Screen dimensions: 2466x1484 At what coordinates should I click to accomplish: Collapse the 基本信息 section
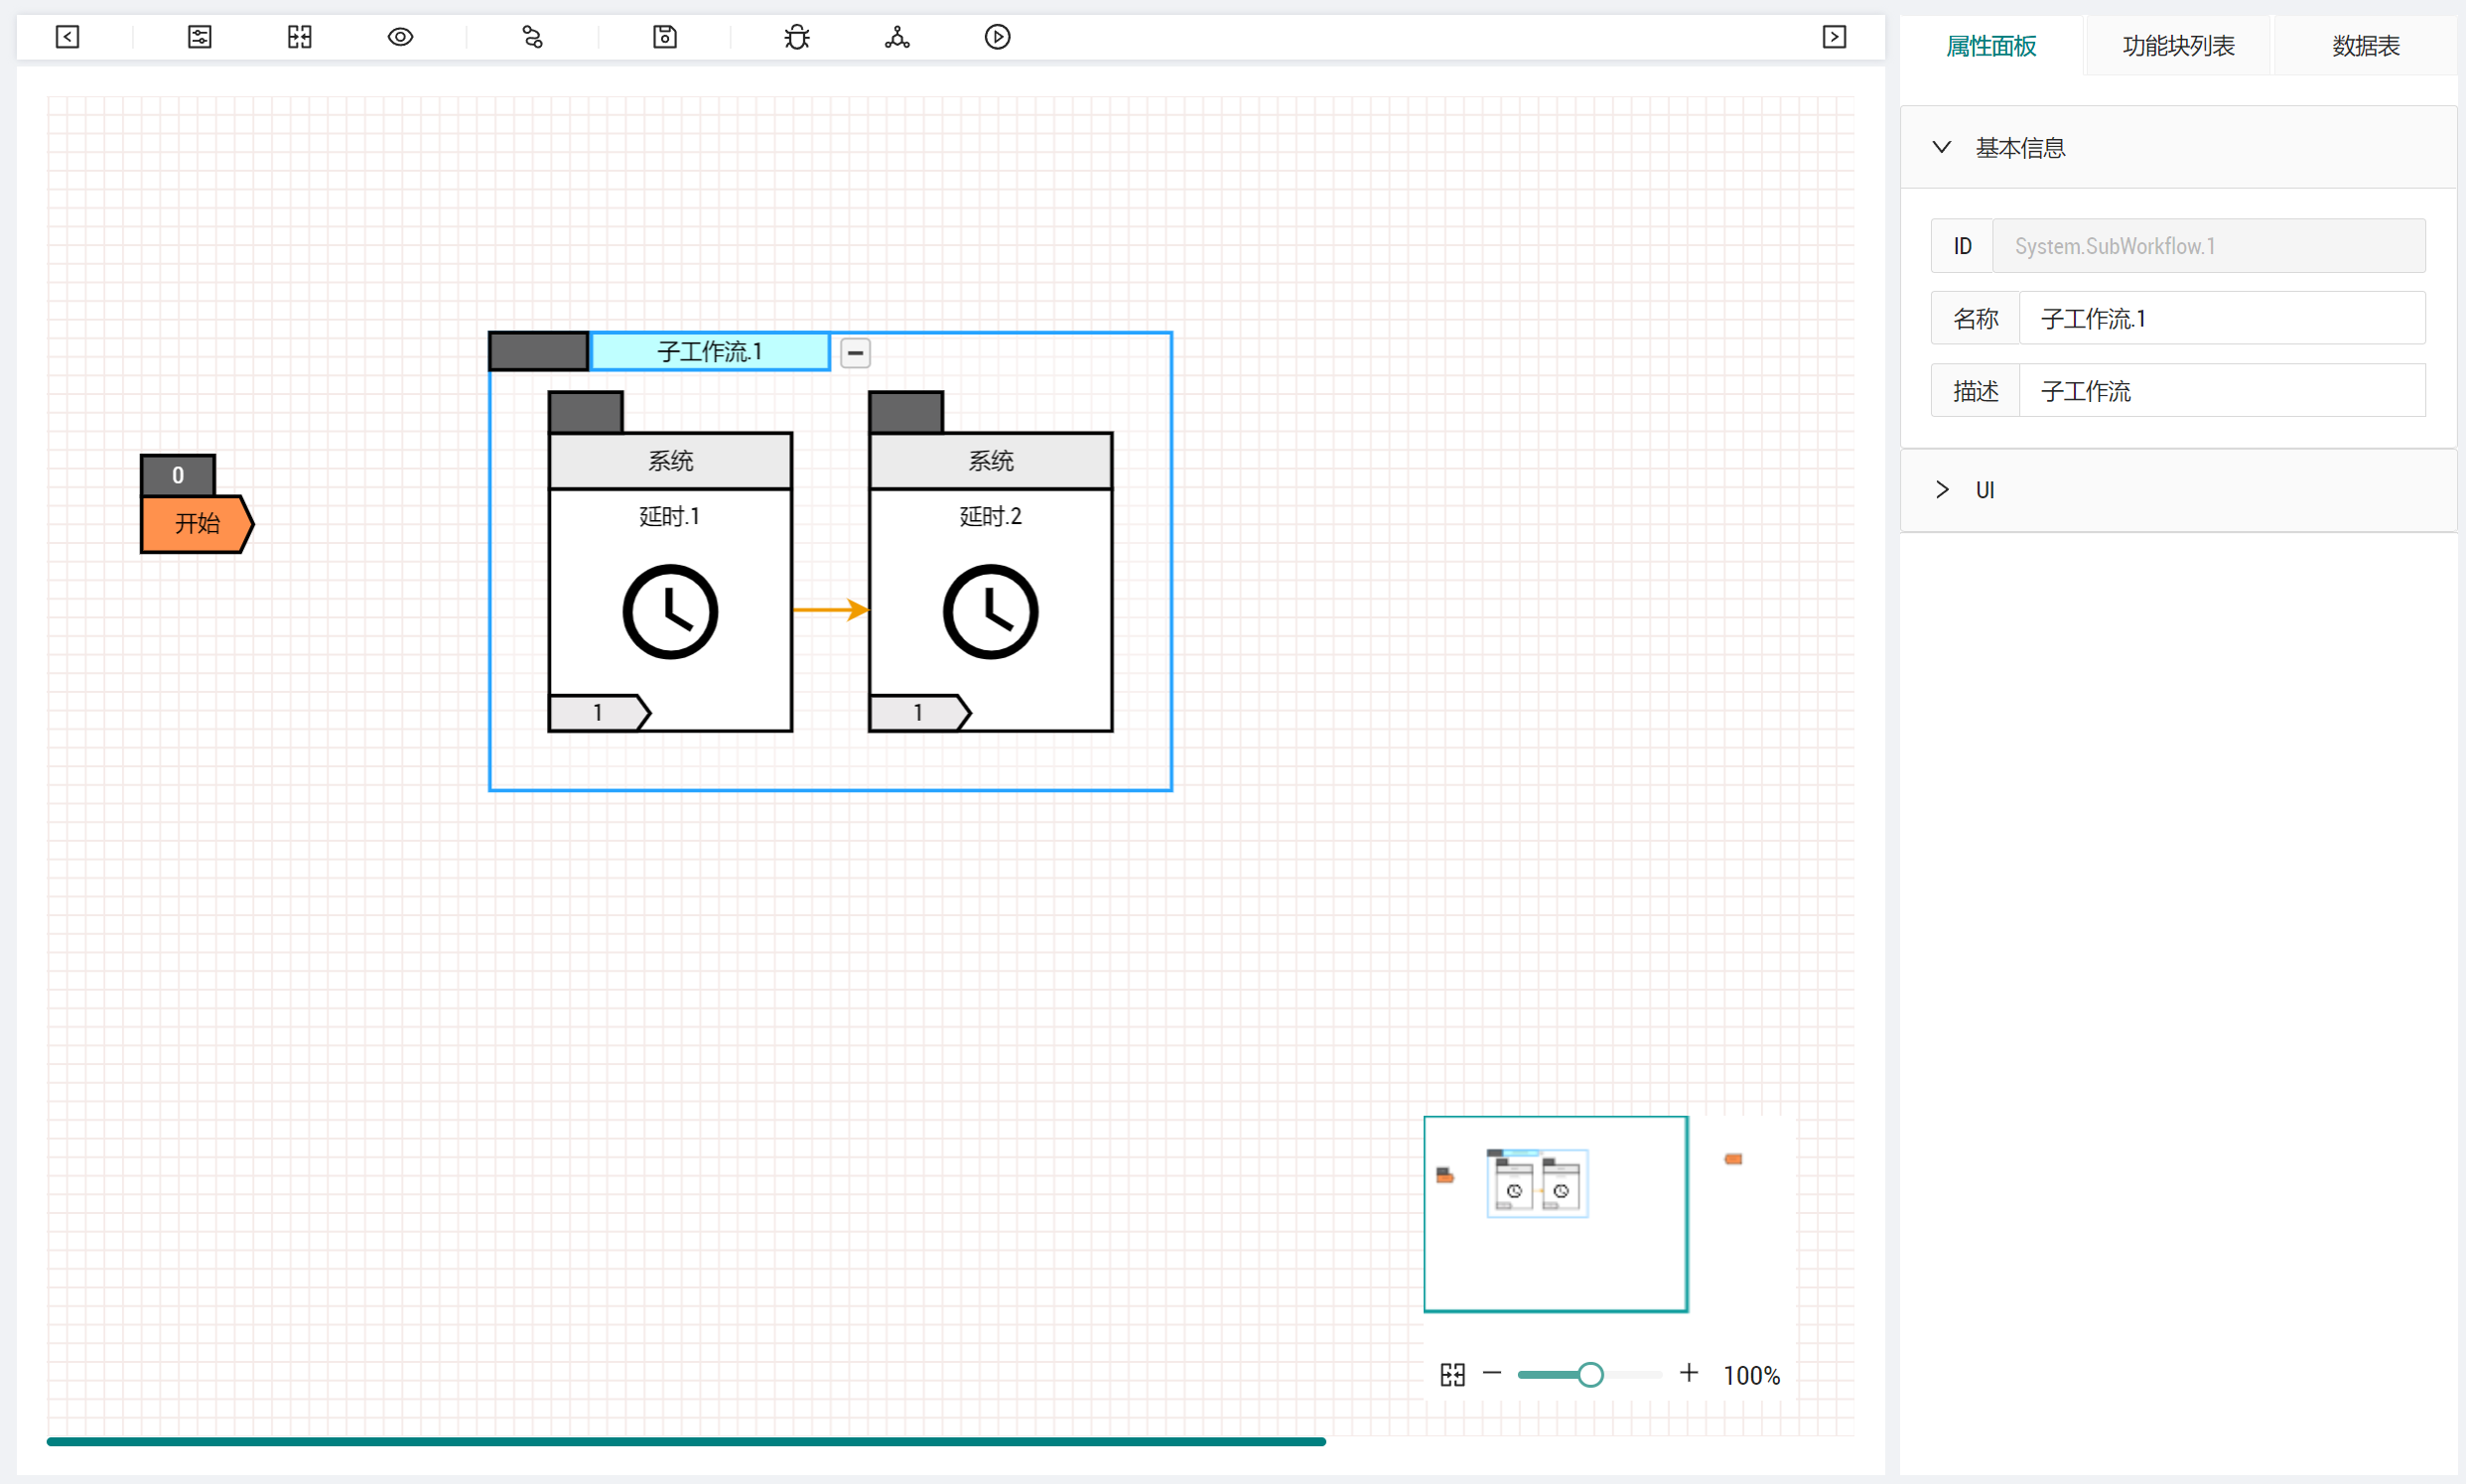pyautogui.click(x=2178, y=148)
